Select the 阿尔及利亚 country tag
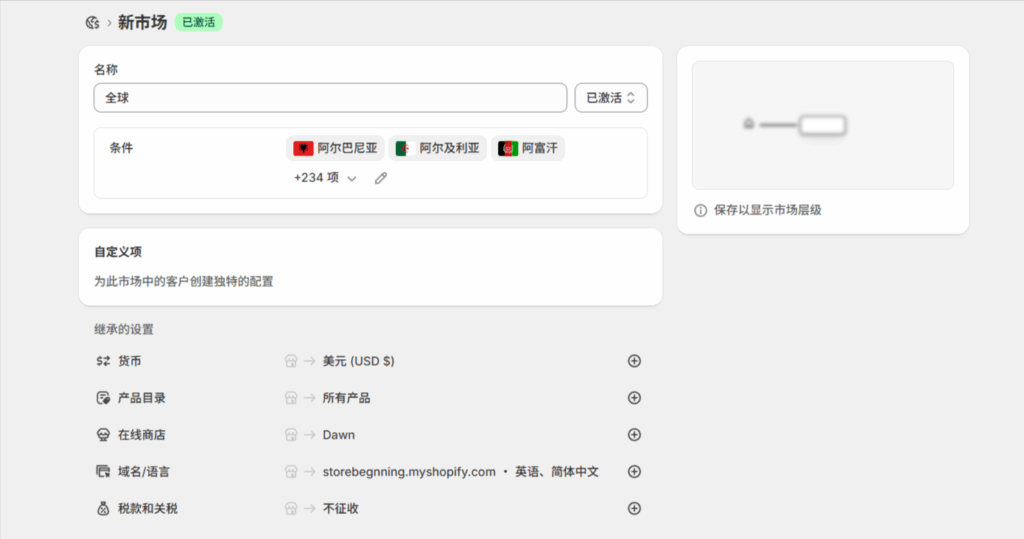This screenshot has height=539, width=1024. click(438, 149)
